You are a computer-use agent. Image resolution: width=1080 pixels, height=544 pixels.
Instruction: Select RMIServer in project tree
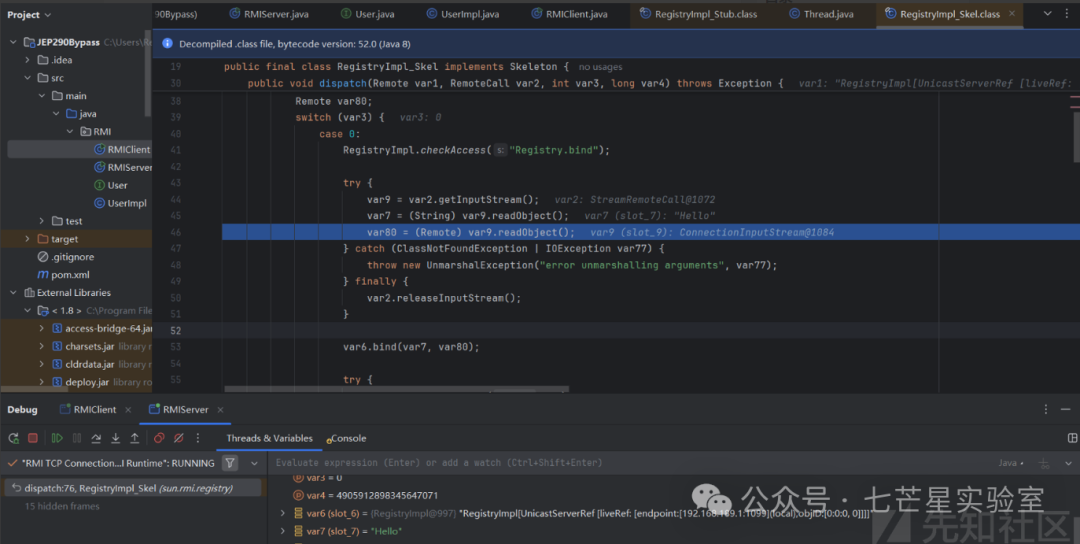123,167
